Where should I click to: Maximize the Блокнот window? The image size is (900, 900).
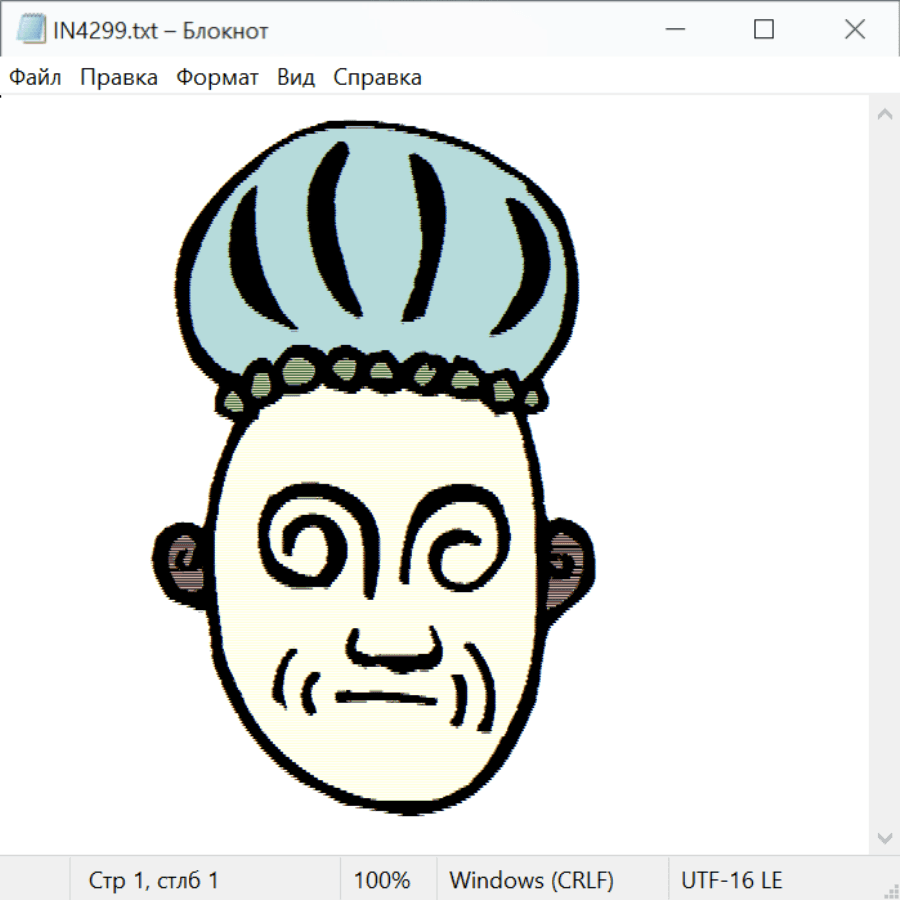[x=764, y=30]
